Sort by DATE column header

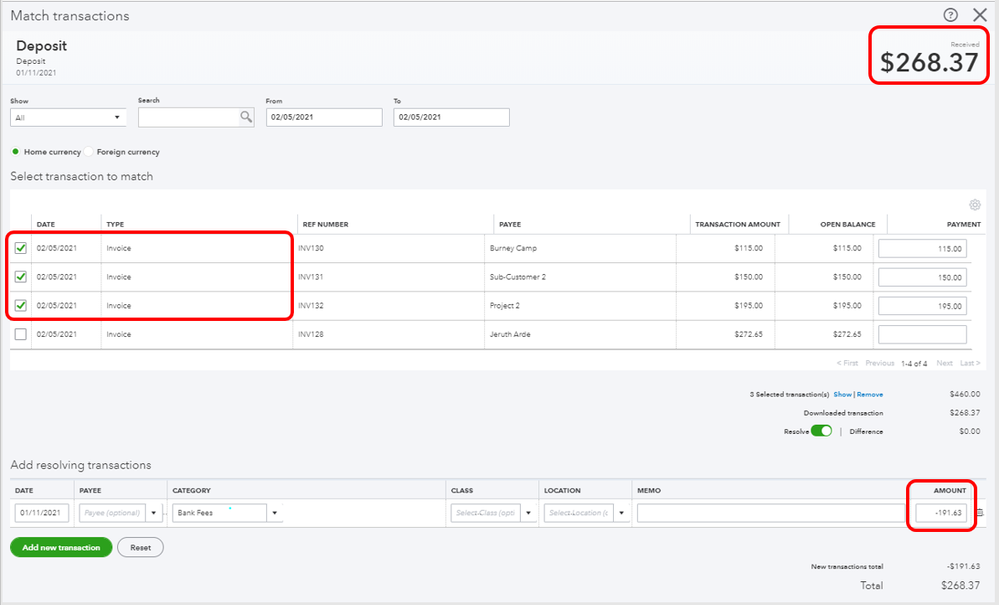pyautogui.click(x=46, y=224)
